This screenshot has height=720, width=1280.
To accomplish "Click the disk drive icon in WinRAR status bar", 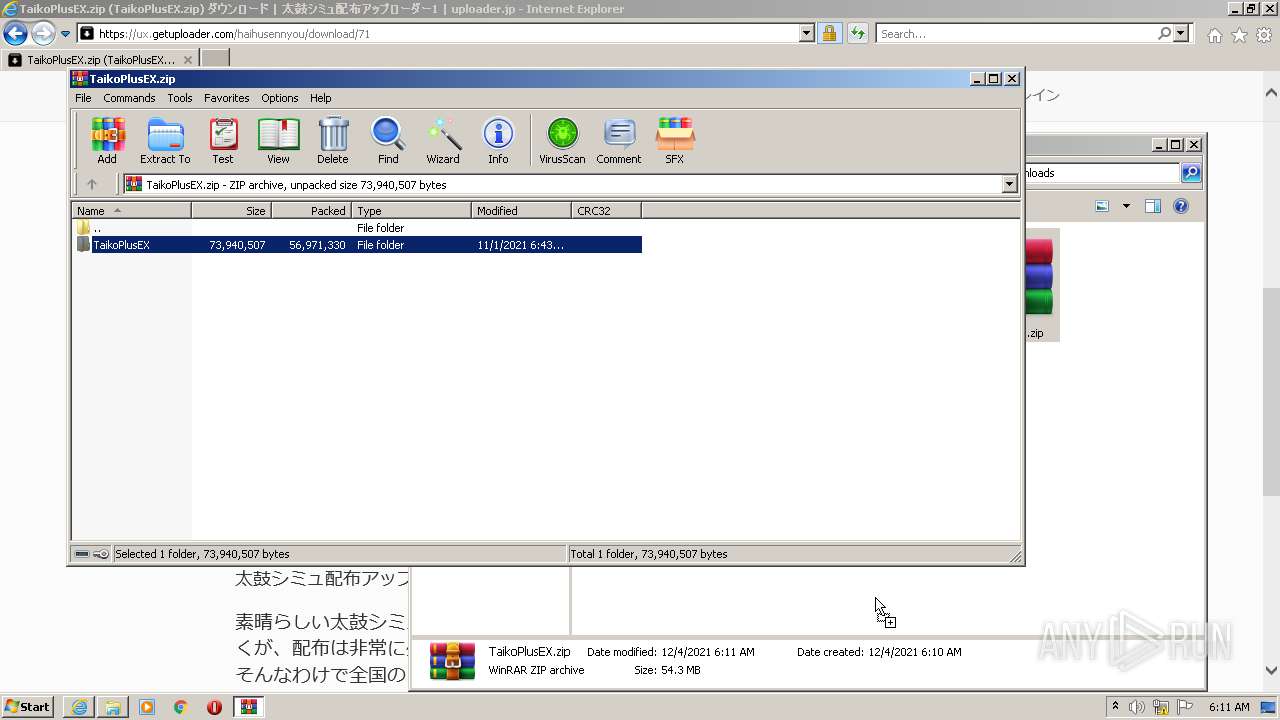I will pyautogui.click(x=82, y=554).
